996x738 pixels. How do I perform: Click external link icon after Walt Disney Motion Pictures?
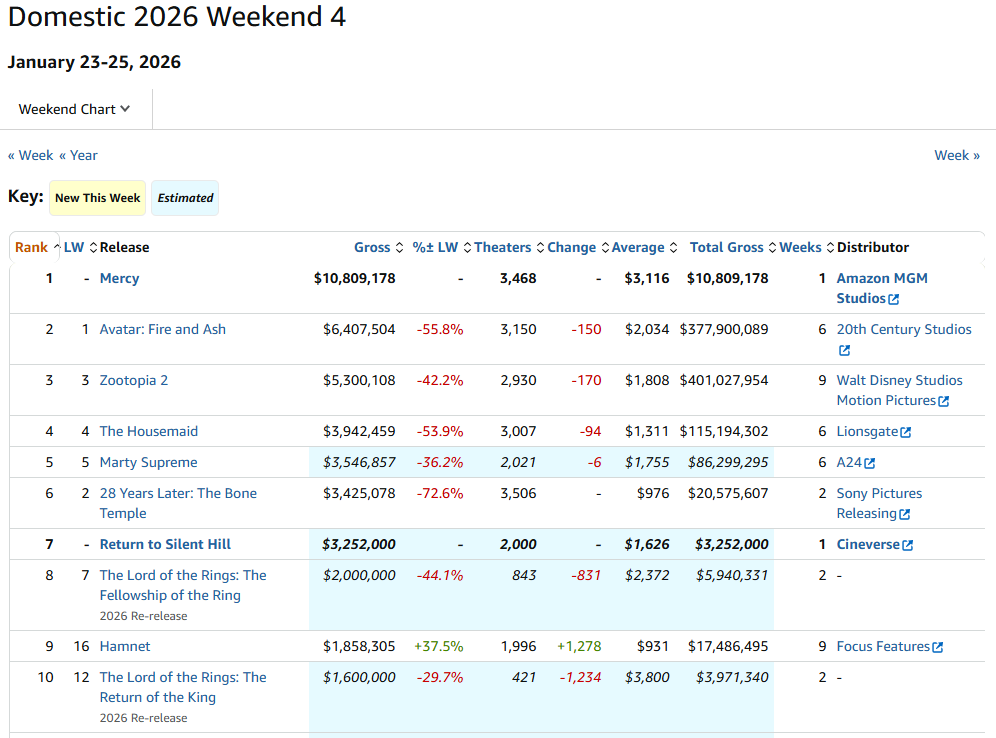pyautogui.click(x=943, y=401)
